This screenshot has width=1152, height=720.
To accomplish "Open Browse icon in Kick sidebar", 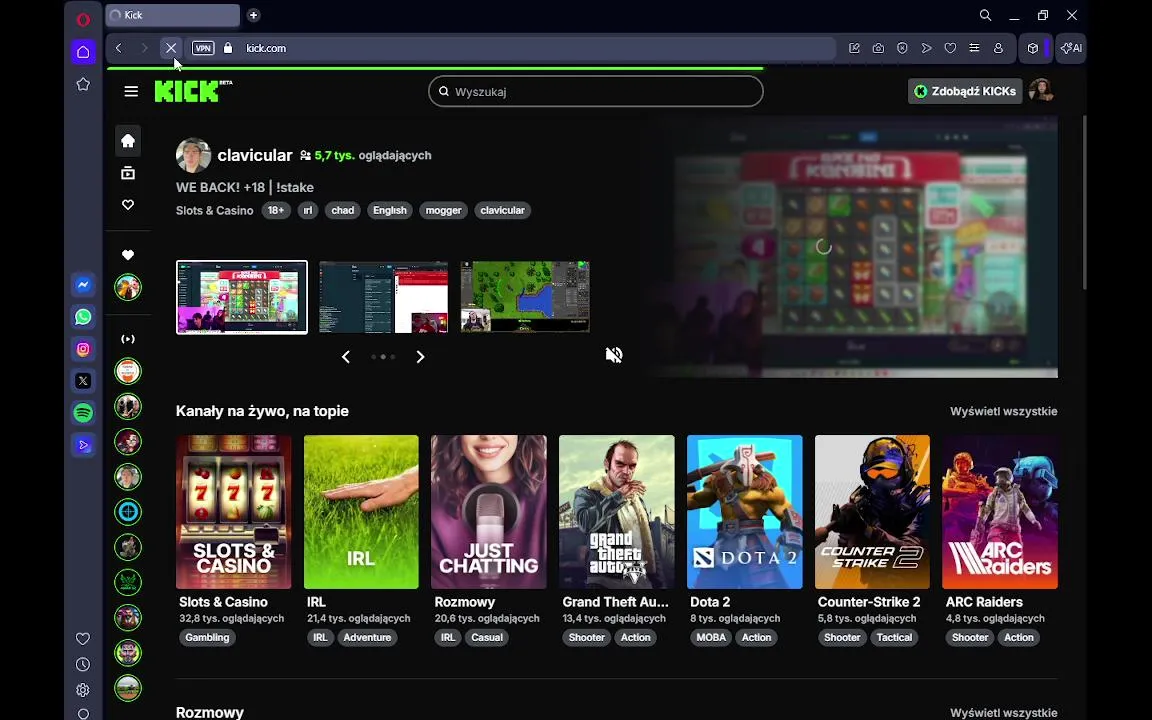I will coord(128,173).
